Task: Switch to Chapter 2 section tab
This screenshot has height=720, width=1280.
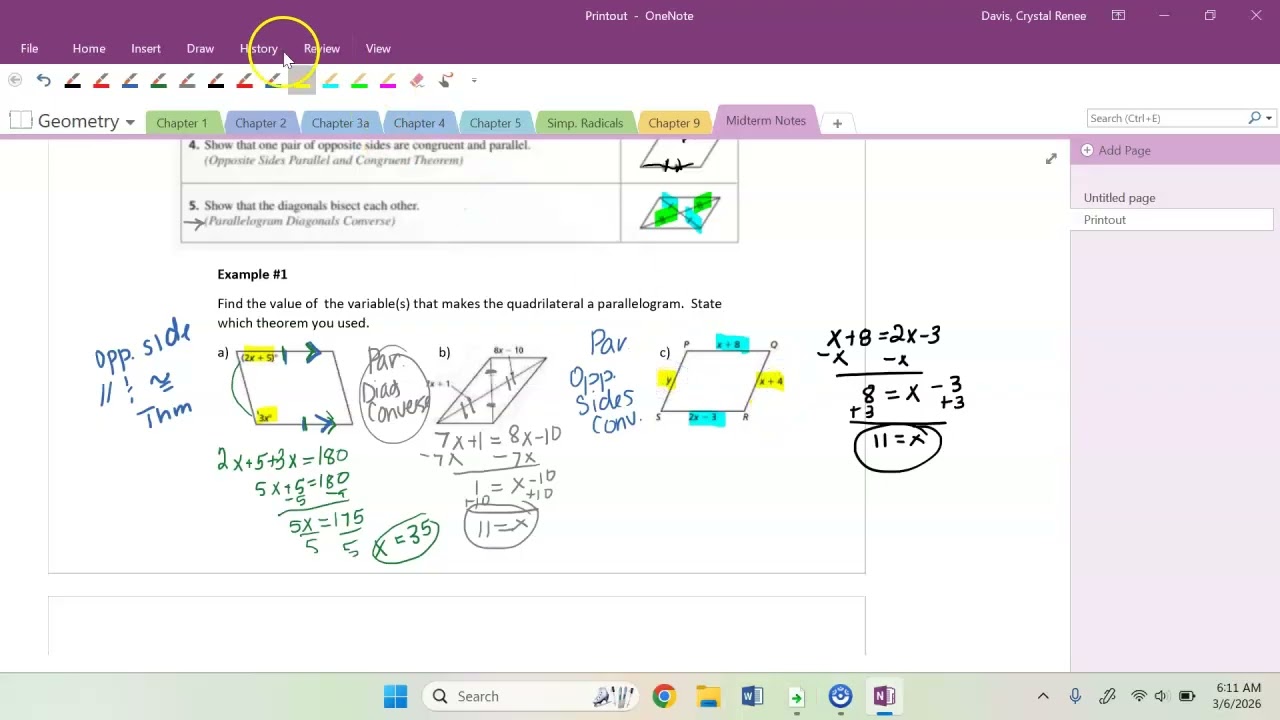Action: coord(261,123)
